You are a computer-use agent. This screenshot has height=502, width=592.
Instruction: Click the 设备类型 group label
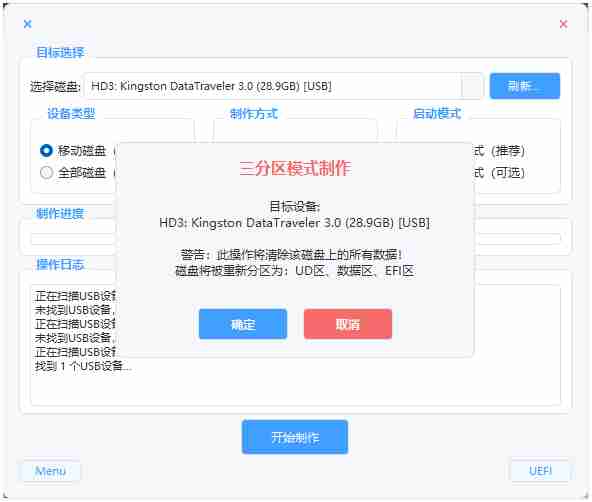coord(71,113)
